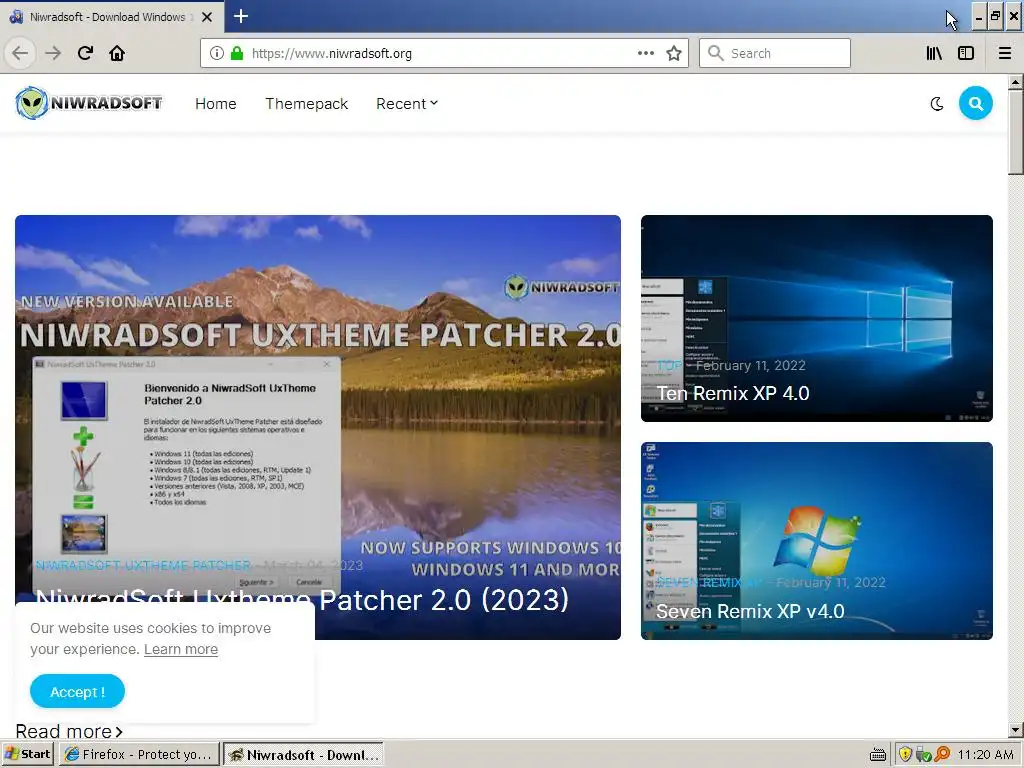Click the 11:20 AM system clock
Viewport: 1024px width, 768px height.
click(985, 755)
